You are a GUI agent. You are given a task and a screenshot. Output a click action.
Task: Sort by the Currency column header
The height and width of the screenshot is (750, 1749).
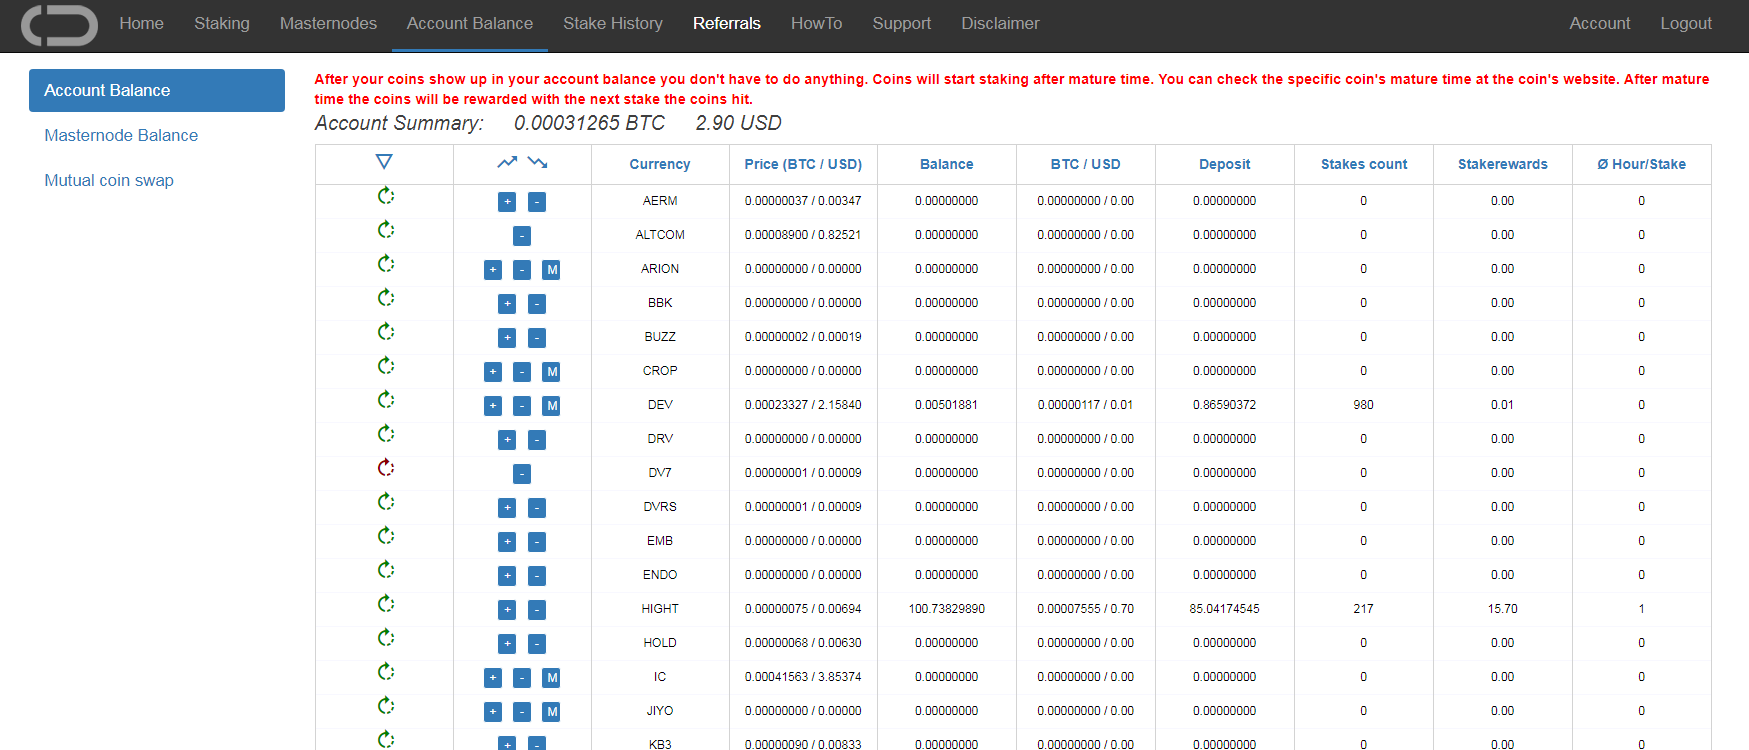(x=660, y=164)
